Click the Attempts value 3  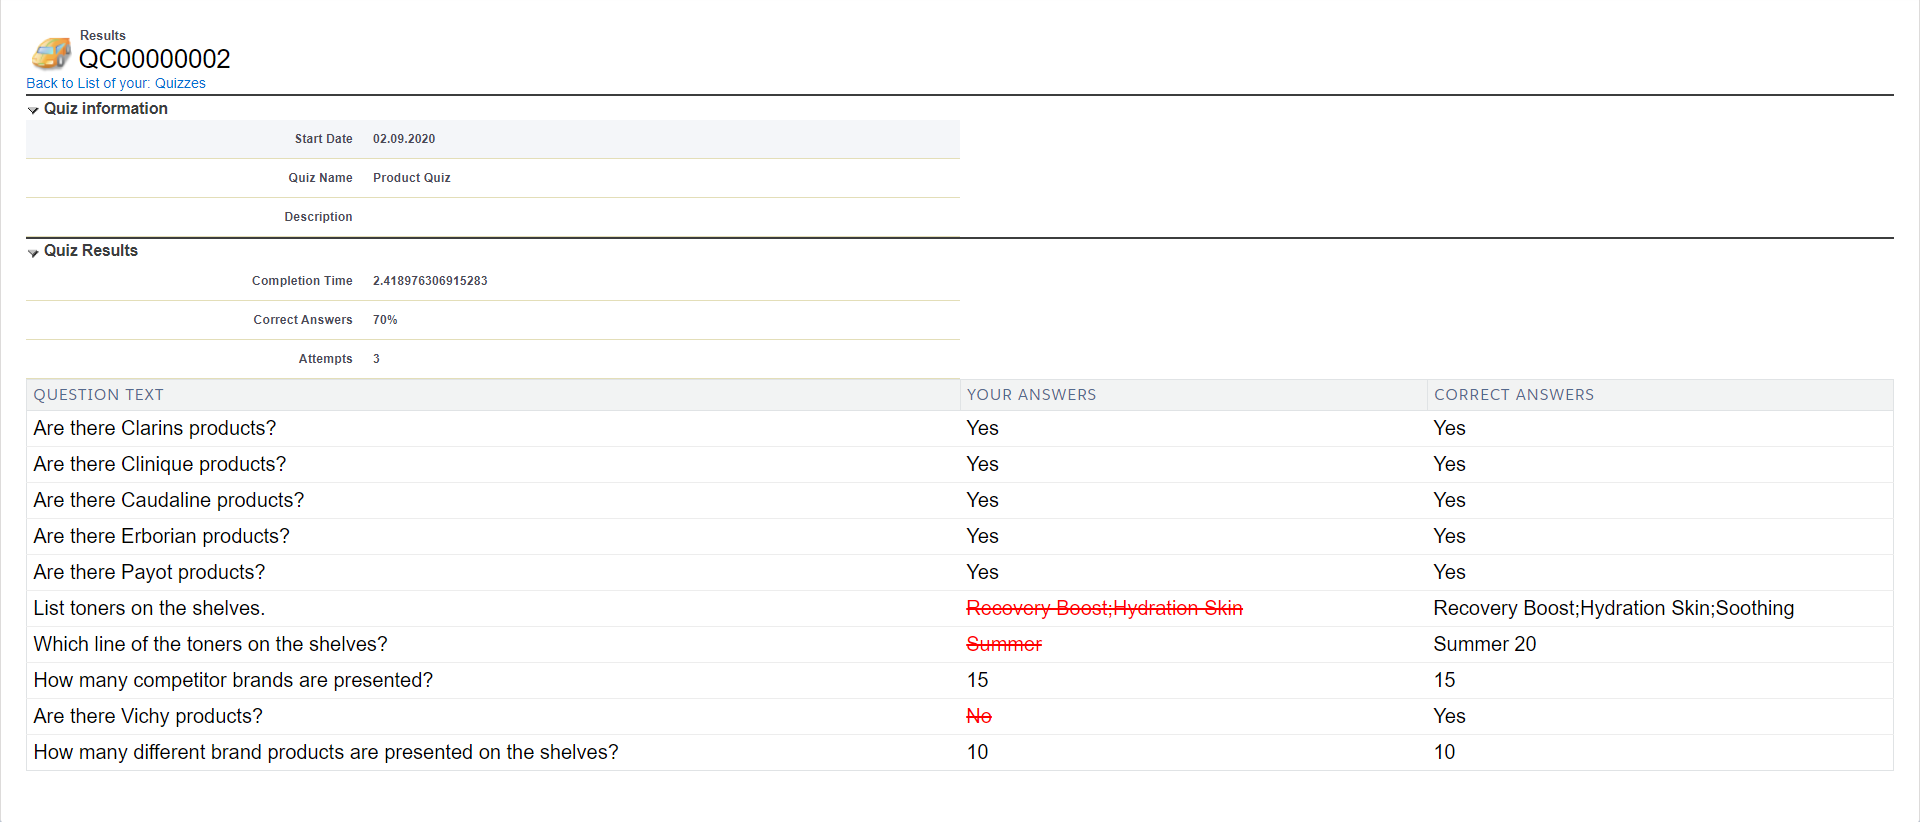(x=376, y=359)
